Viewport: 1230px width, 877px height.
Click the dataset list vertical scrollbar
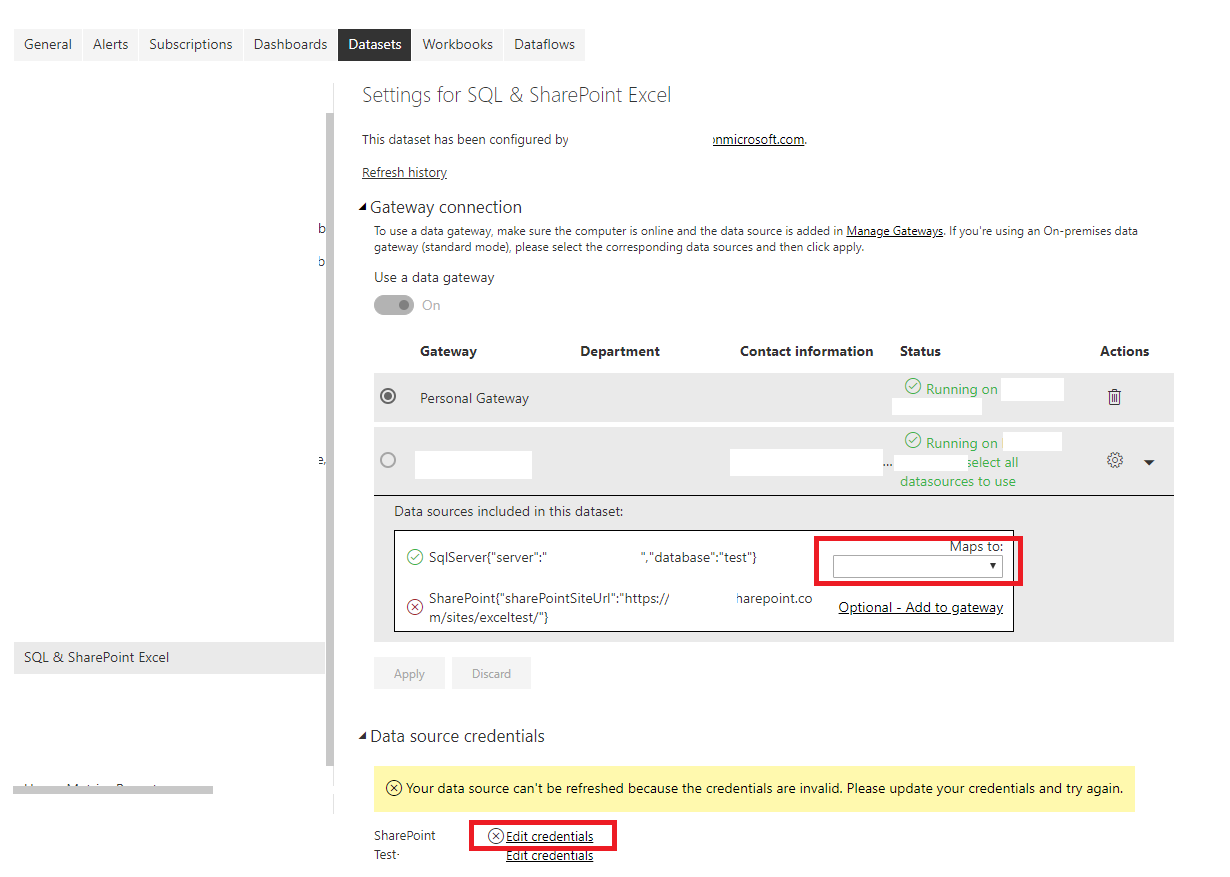(329, 439)
